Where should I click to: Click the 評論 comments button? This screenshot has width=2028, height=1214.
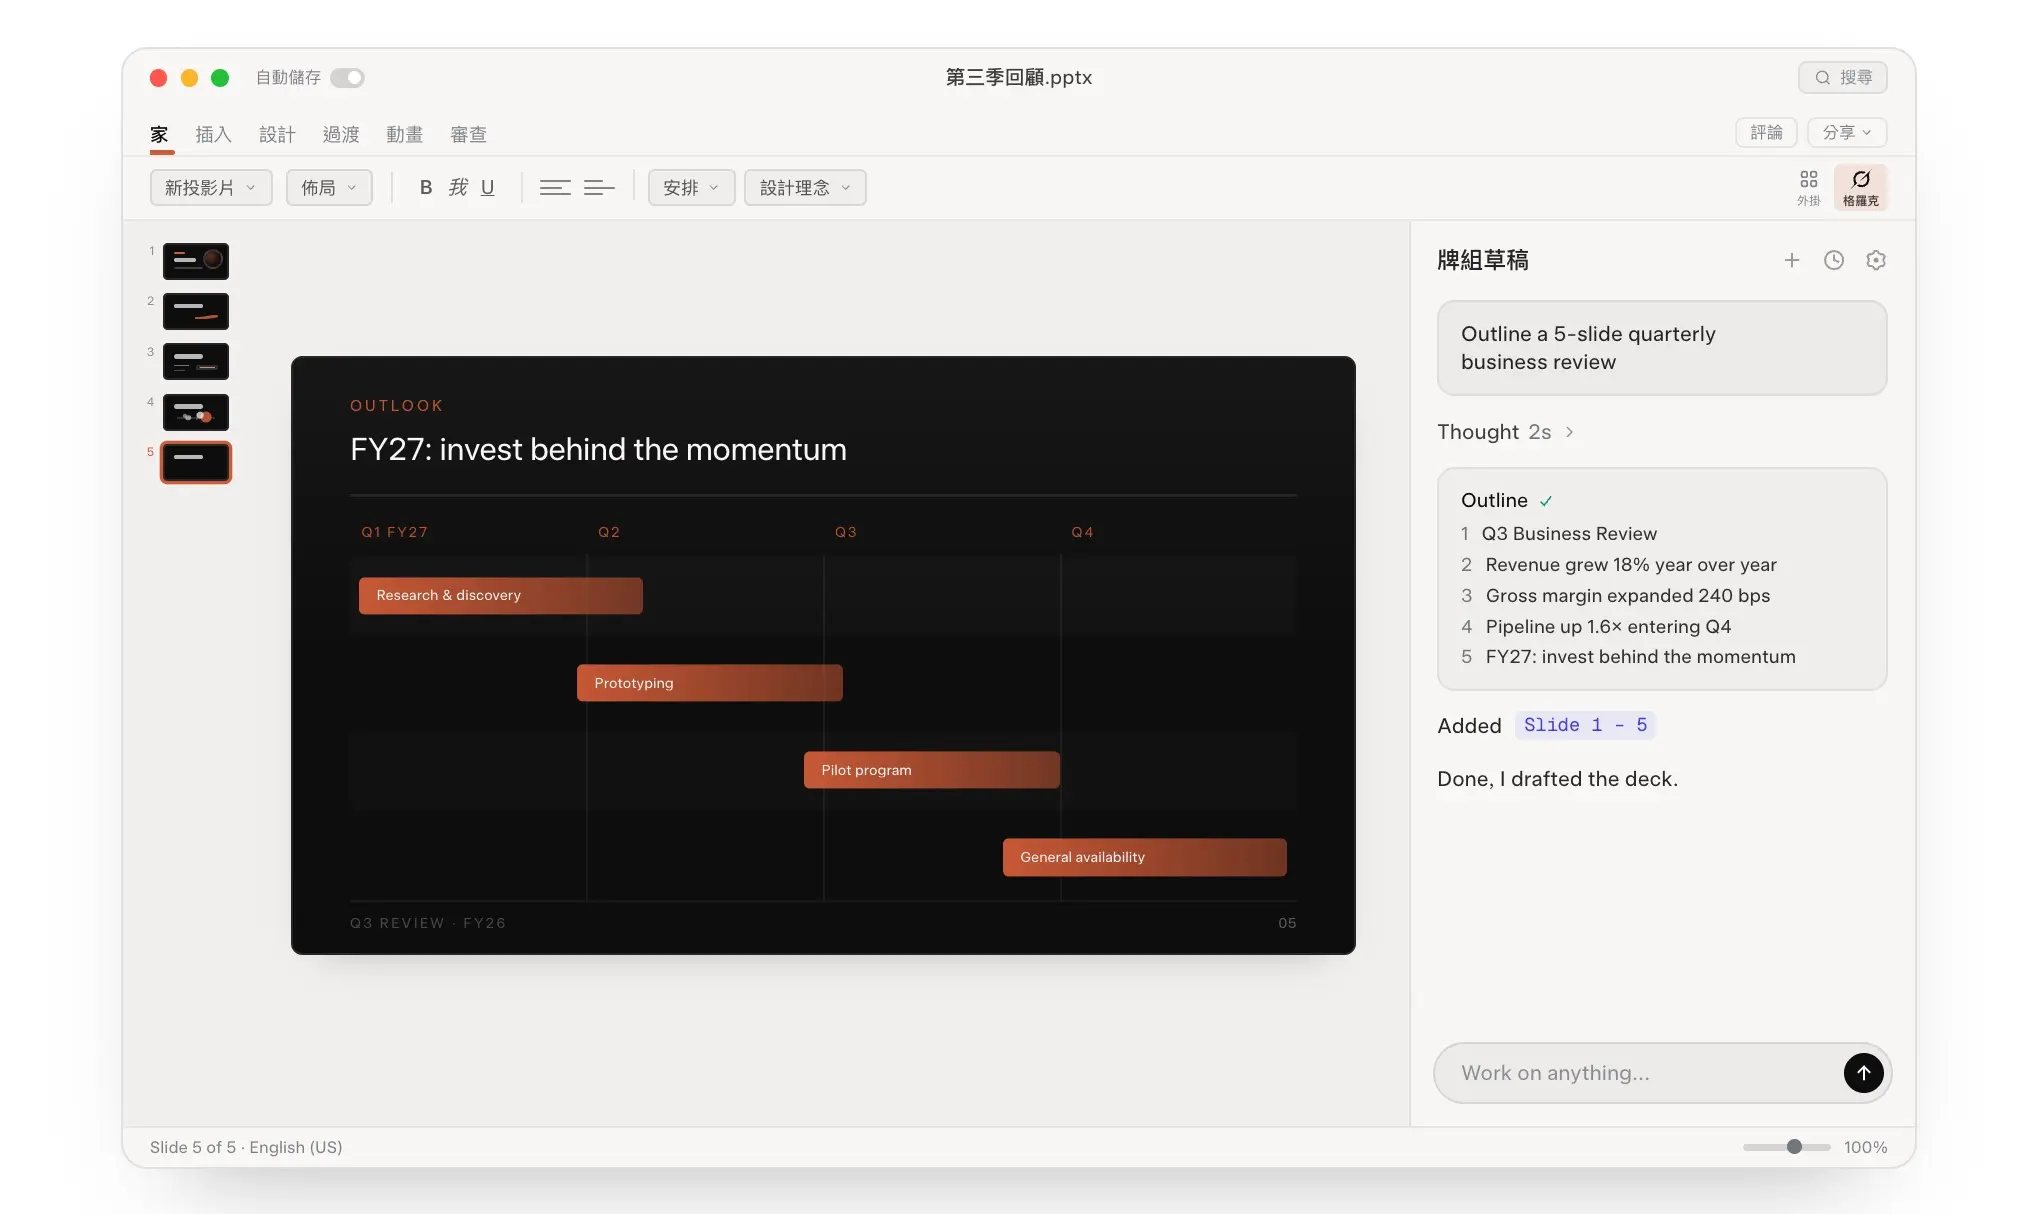[x=1766, y=132]
